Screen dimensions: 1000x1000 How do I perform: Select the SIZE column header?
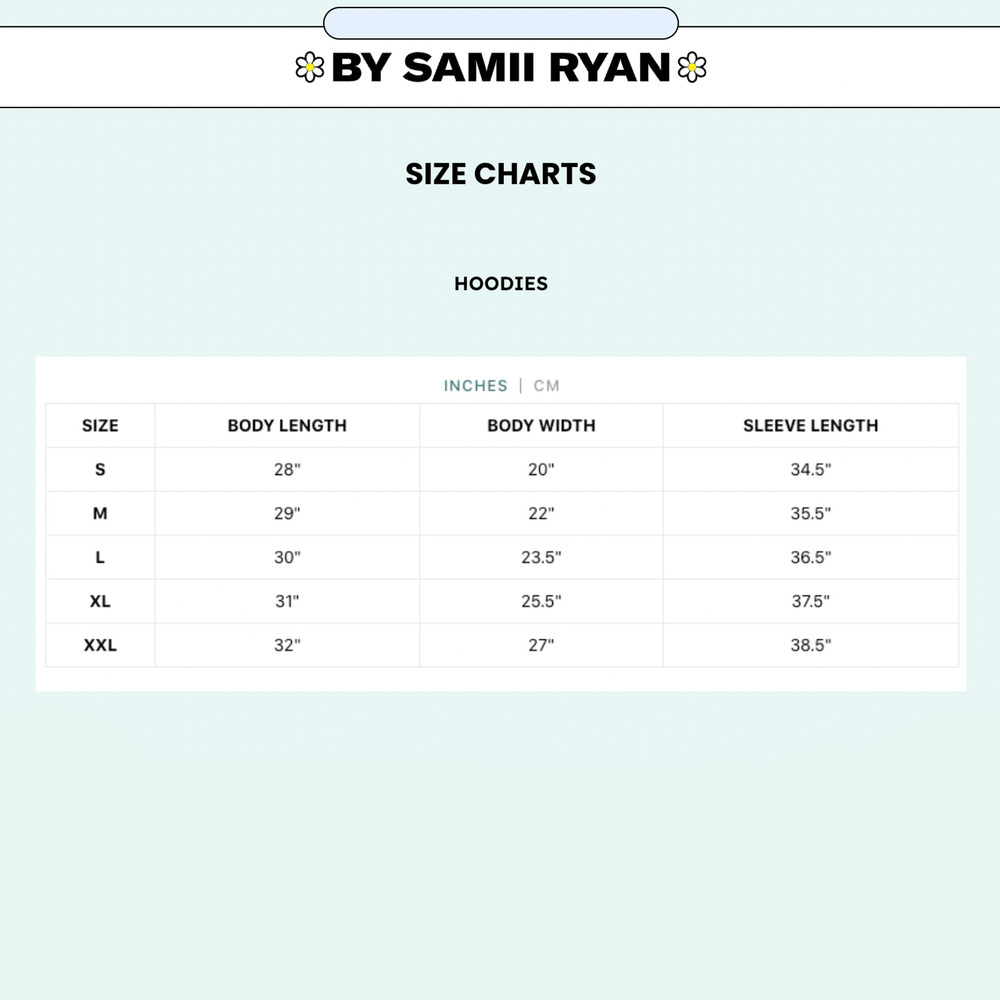click(100, 425)
